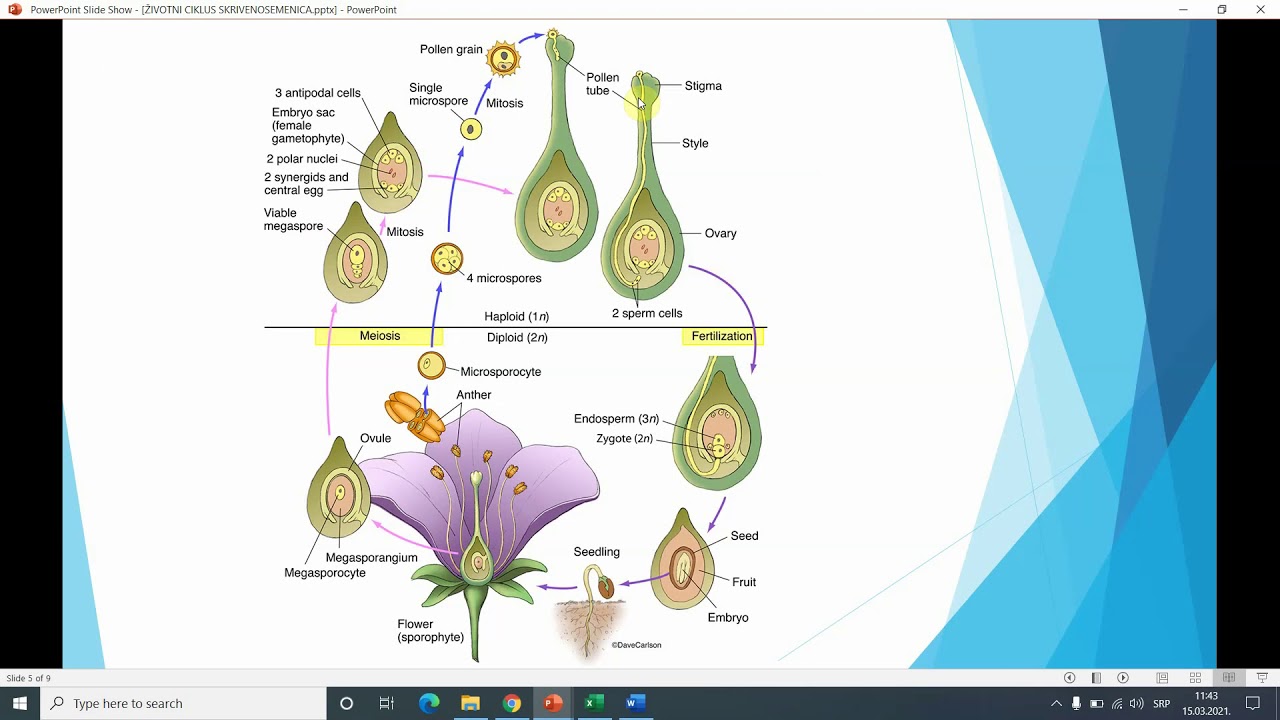Open Google Chrome from taskbar
This screenshot has width=1280, height=720.
511,703
